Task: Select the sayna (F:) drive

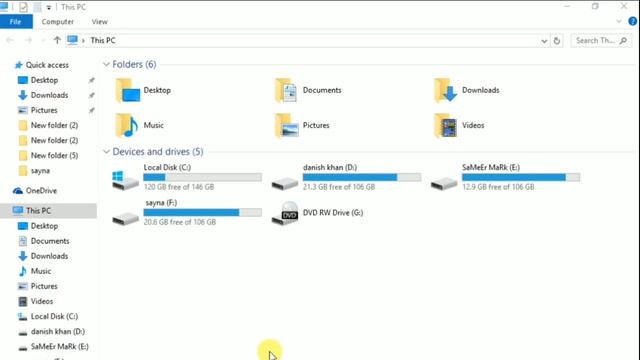Action: point(187,213)
